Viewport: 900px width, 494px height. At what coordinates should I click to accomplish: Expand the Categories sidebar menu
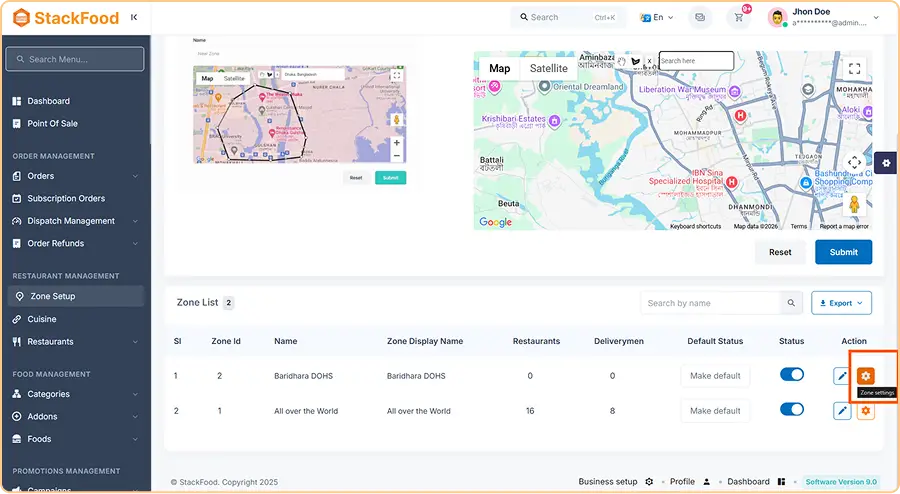point(75,394)
